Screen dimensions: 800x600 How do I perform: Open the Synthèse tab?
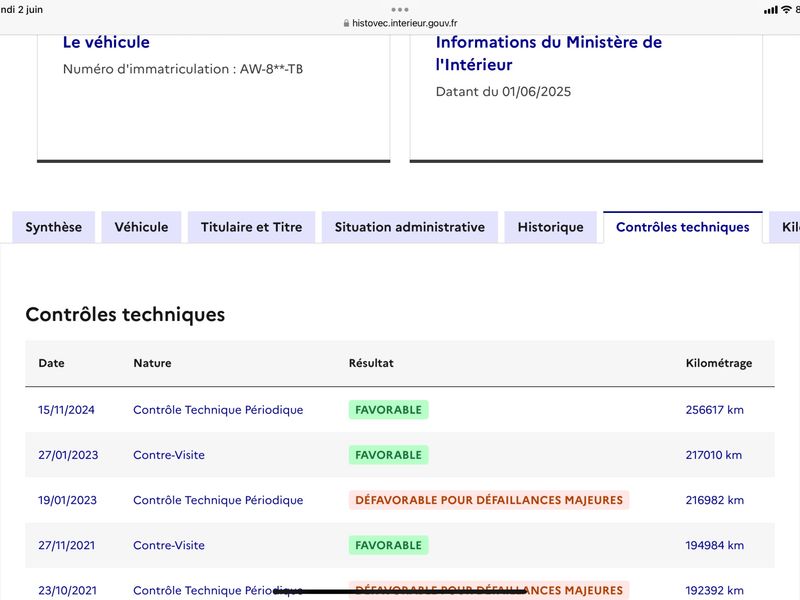54,227
